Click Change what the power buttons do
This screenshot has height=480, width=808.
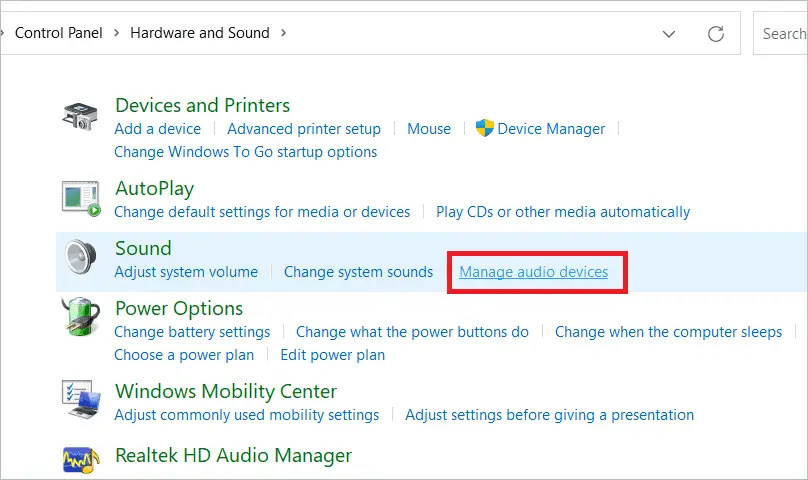click(412, 332)
